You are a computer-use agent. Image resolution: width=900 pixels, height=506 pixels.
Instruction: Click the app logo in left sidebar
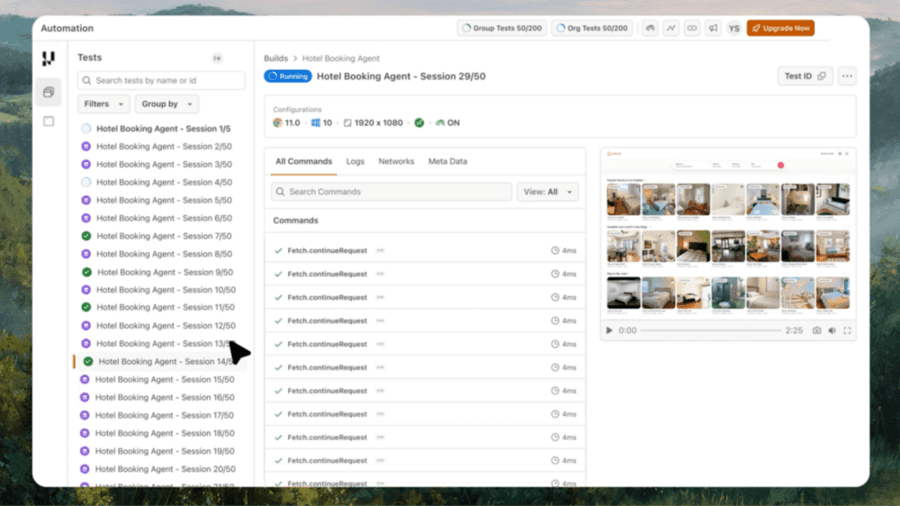tap(49, 58)
